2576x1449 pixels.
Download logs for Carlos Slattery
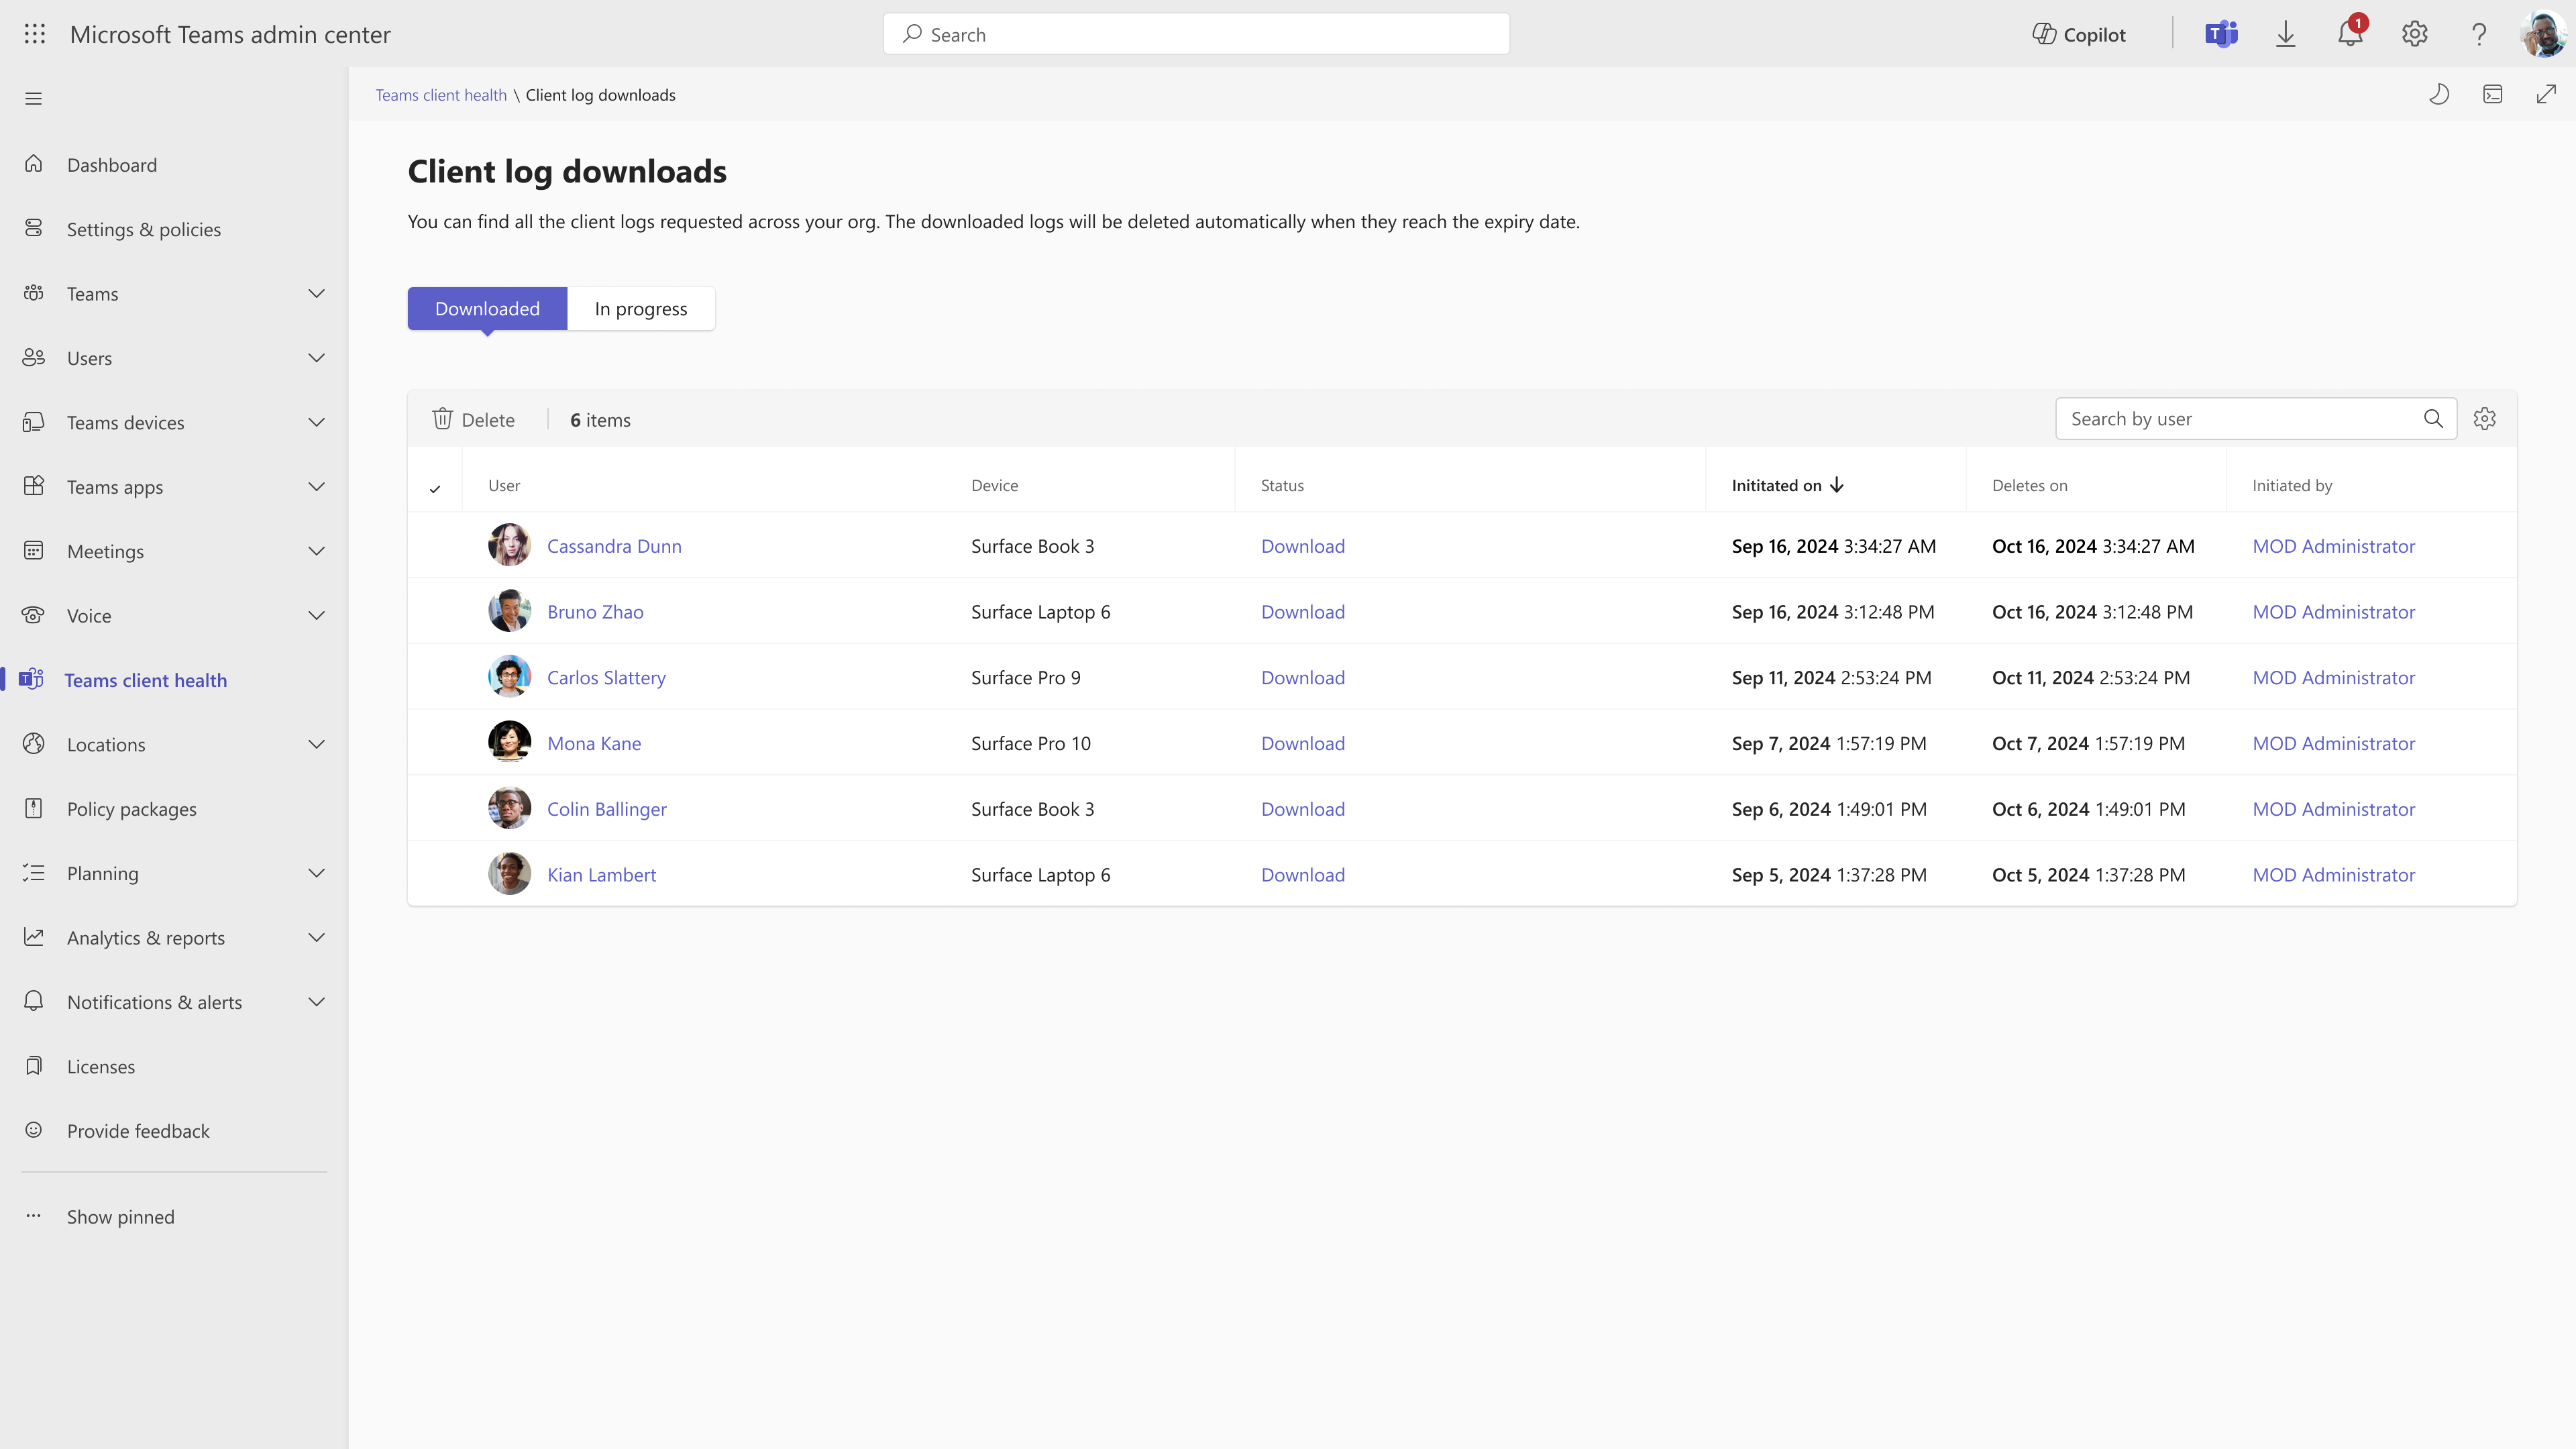pyautogui.click(x=1302, y=677)
